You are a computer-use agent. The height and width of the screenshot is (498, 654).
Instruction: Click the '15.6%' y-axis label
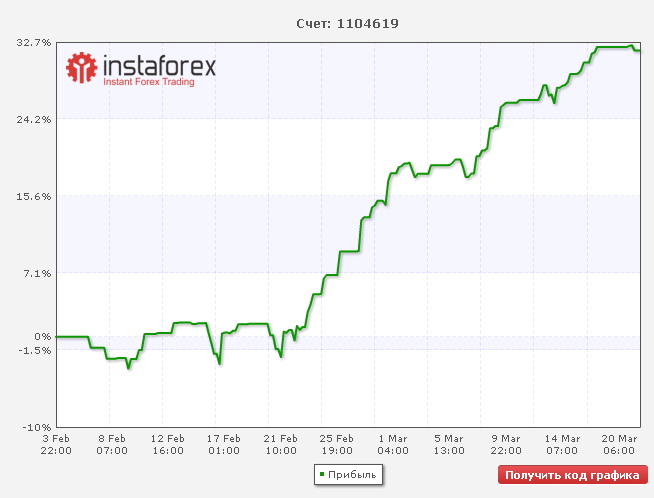pos(34,196)
